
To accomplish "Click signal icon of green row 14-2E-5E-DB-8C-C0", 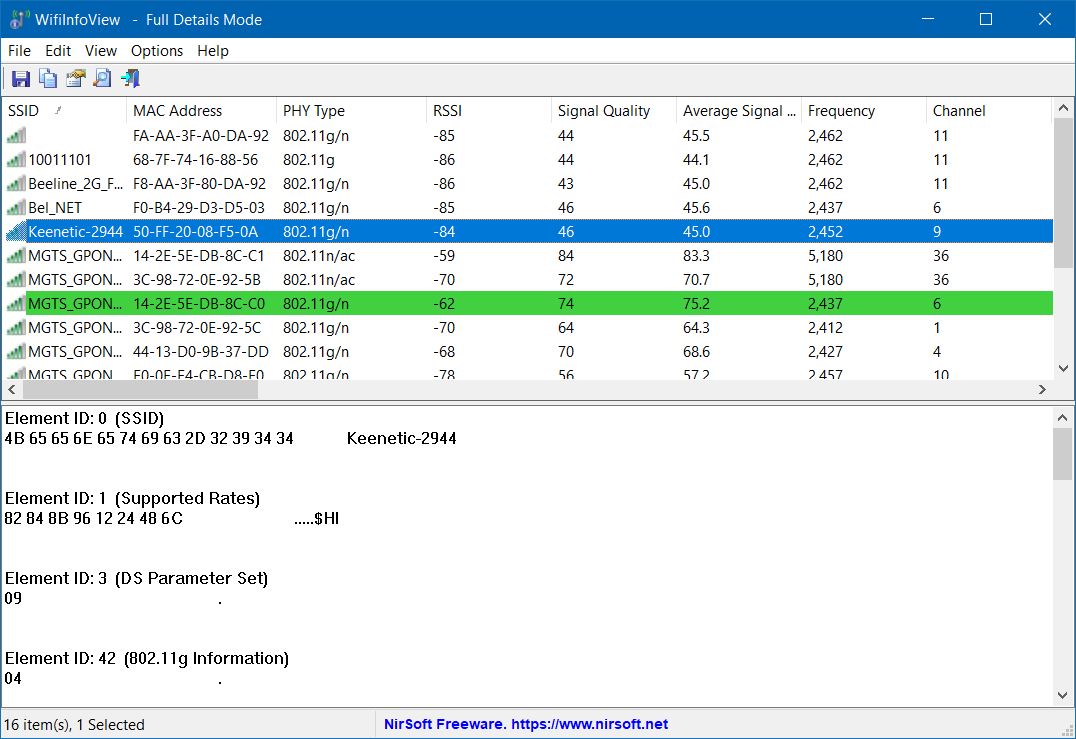I will [16, 304].
